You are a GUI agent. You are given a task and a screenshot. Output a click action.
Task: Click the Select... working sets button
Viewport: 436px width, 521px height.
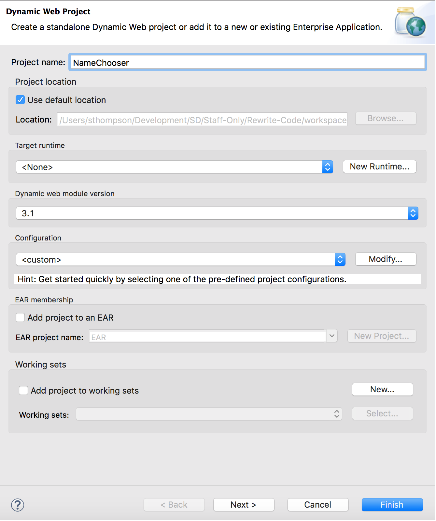382,414
